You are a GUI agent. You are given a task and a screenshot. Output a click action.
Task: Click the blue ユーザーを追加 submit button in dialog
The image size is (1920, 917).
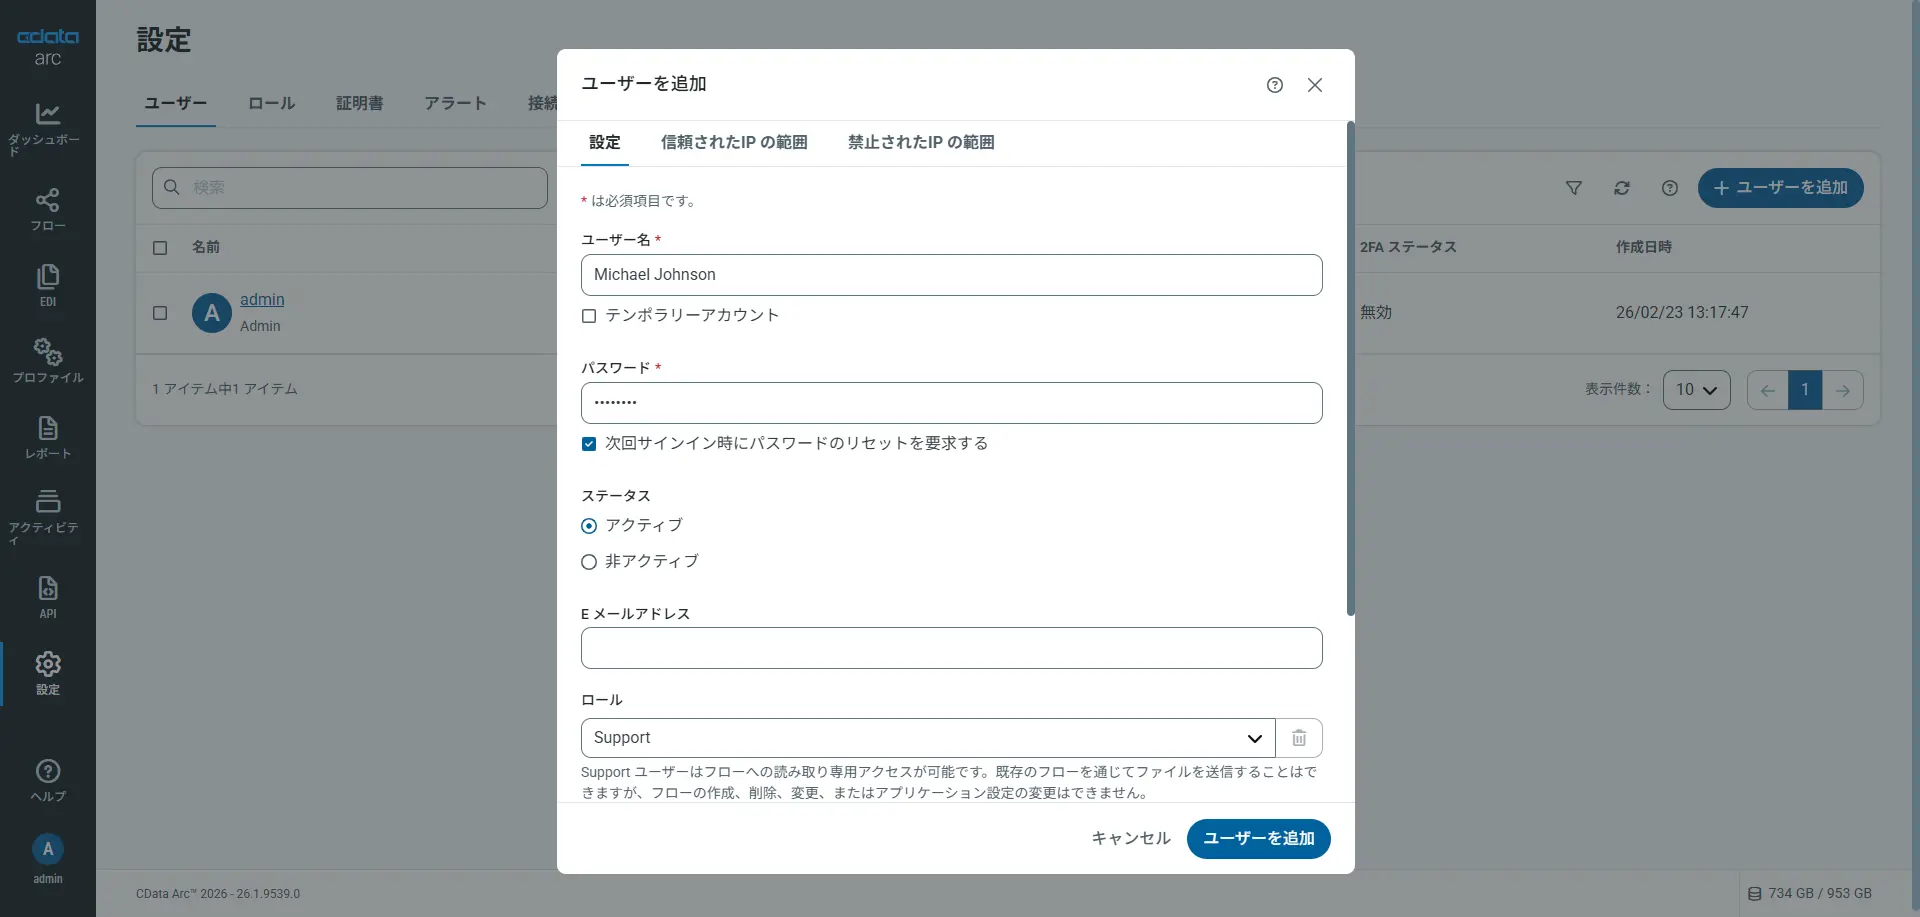click(1258, 838)
